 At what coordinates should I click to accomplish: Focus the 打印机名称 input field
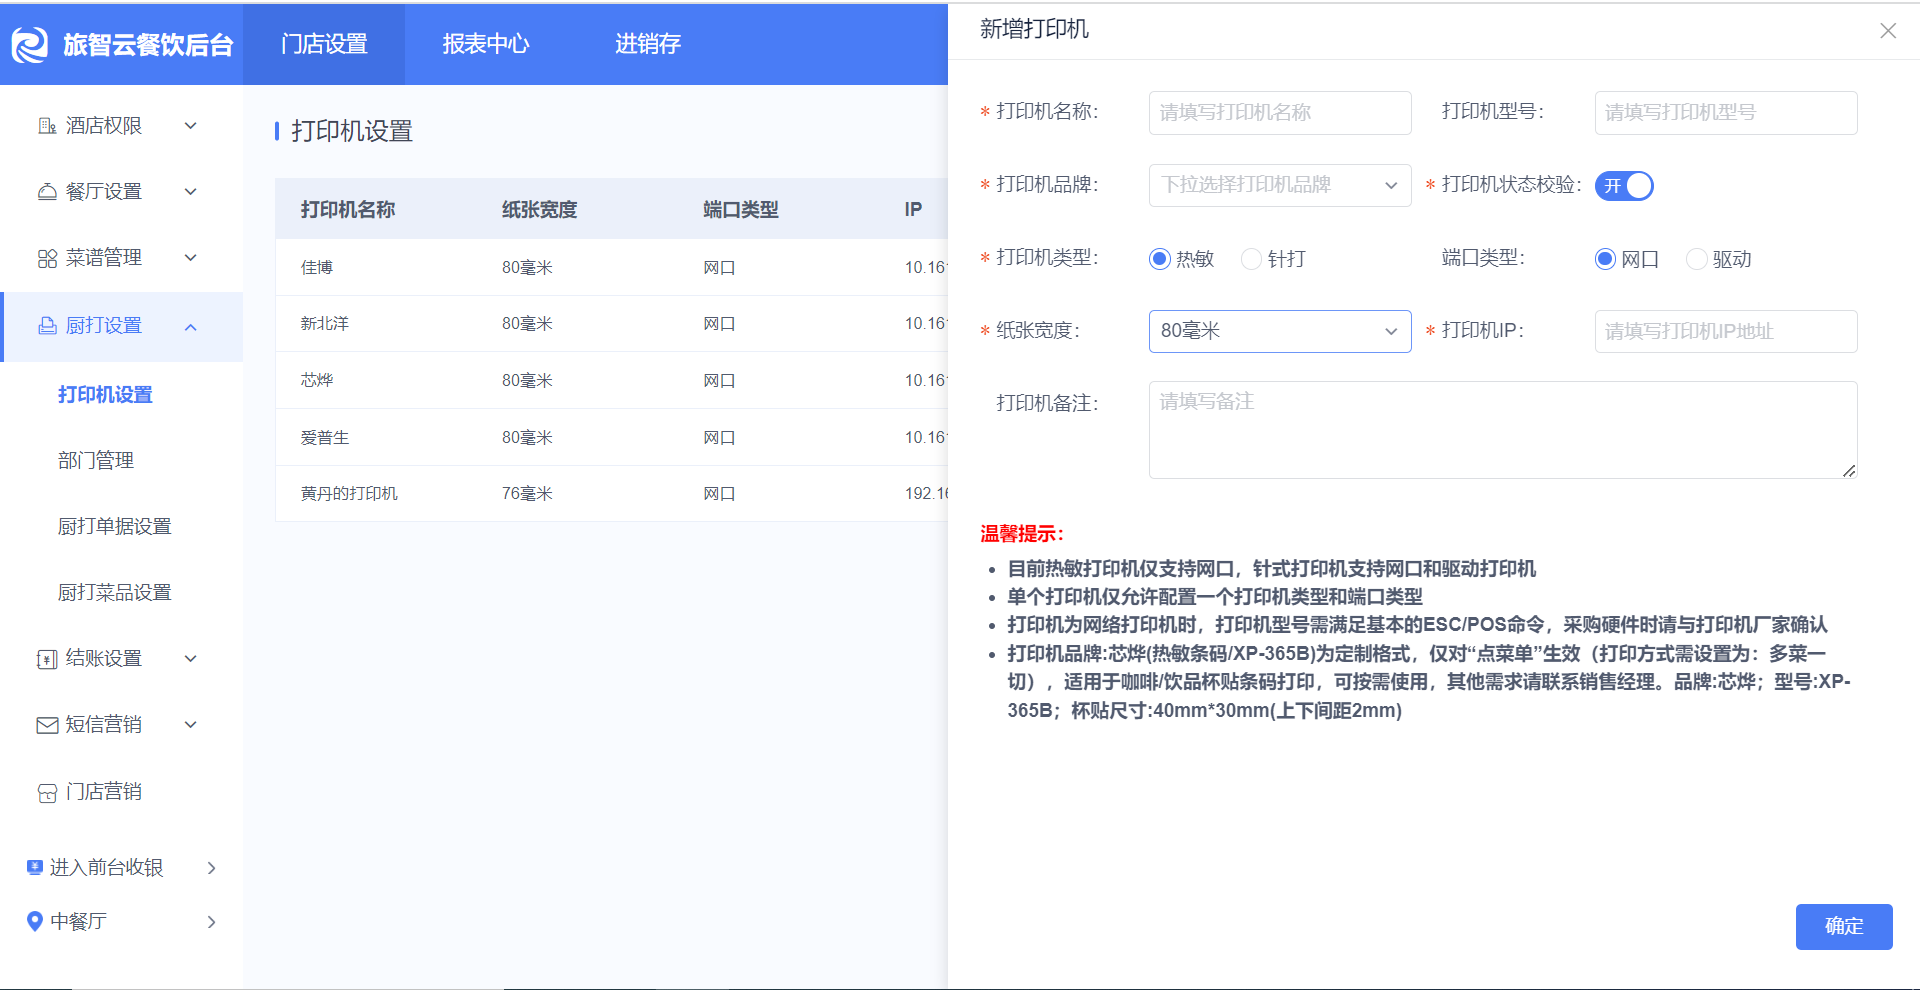(x=1280, y=113)
